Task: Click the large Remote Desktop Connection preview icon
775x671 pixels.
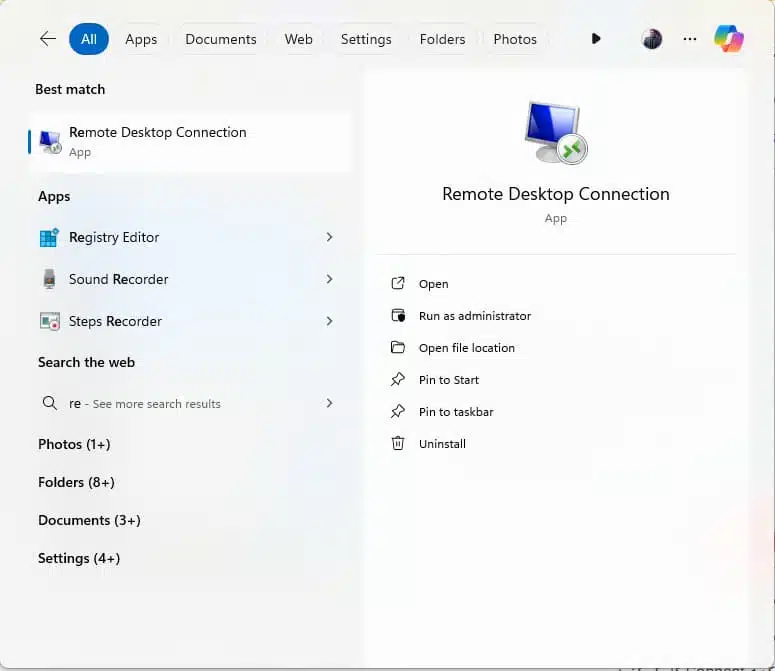Action: 556,133
